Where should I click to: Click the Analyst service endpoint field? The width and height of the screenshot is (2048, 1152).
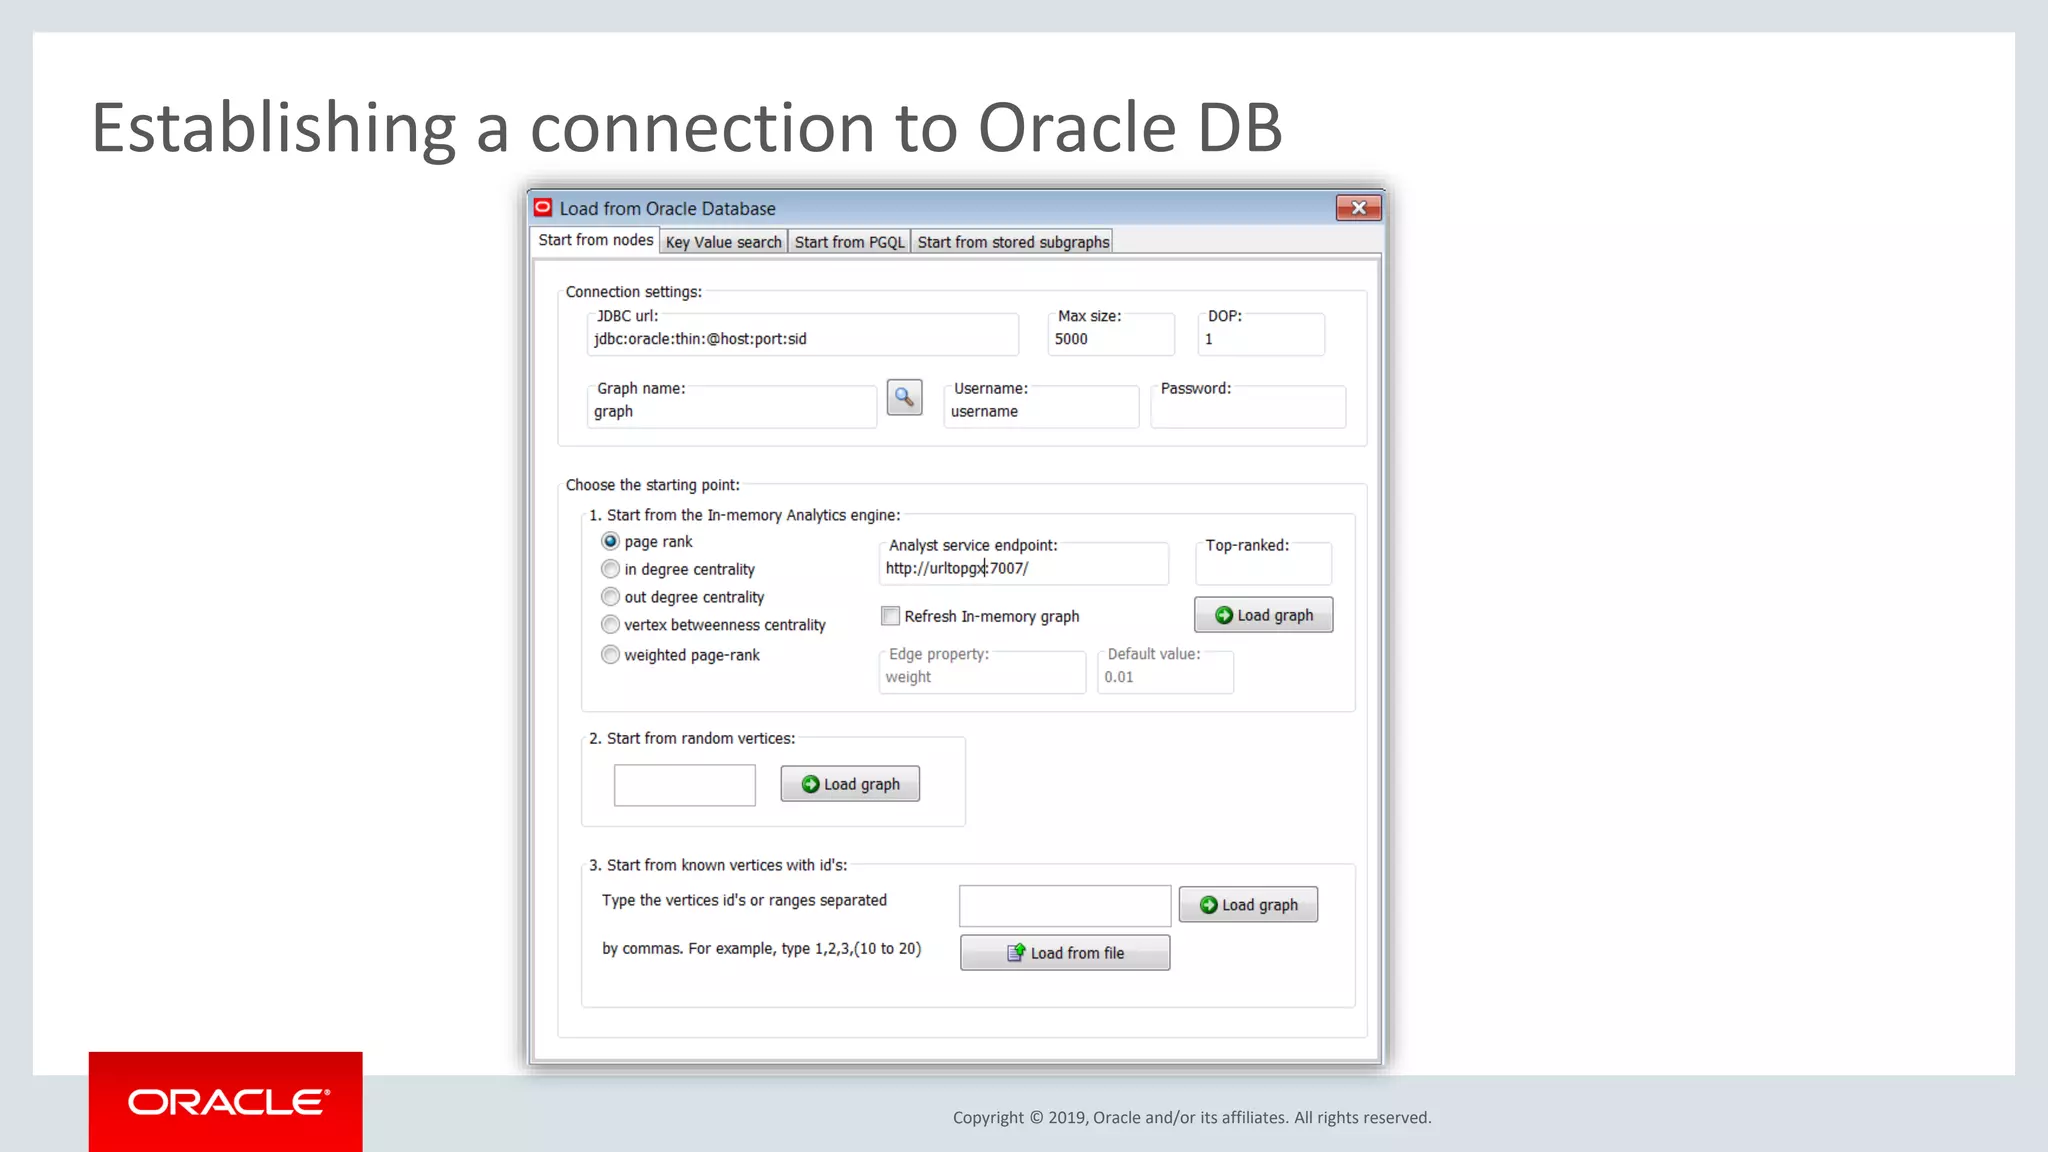click(1023, 568)
